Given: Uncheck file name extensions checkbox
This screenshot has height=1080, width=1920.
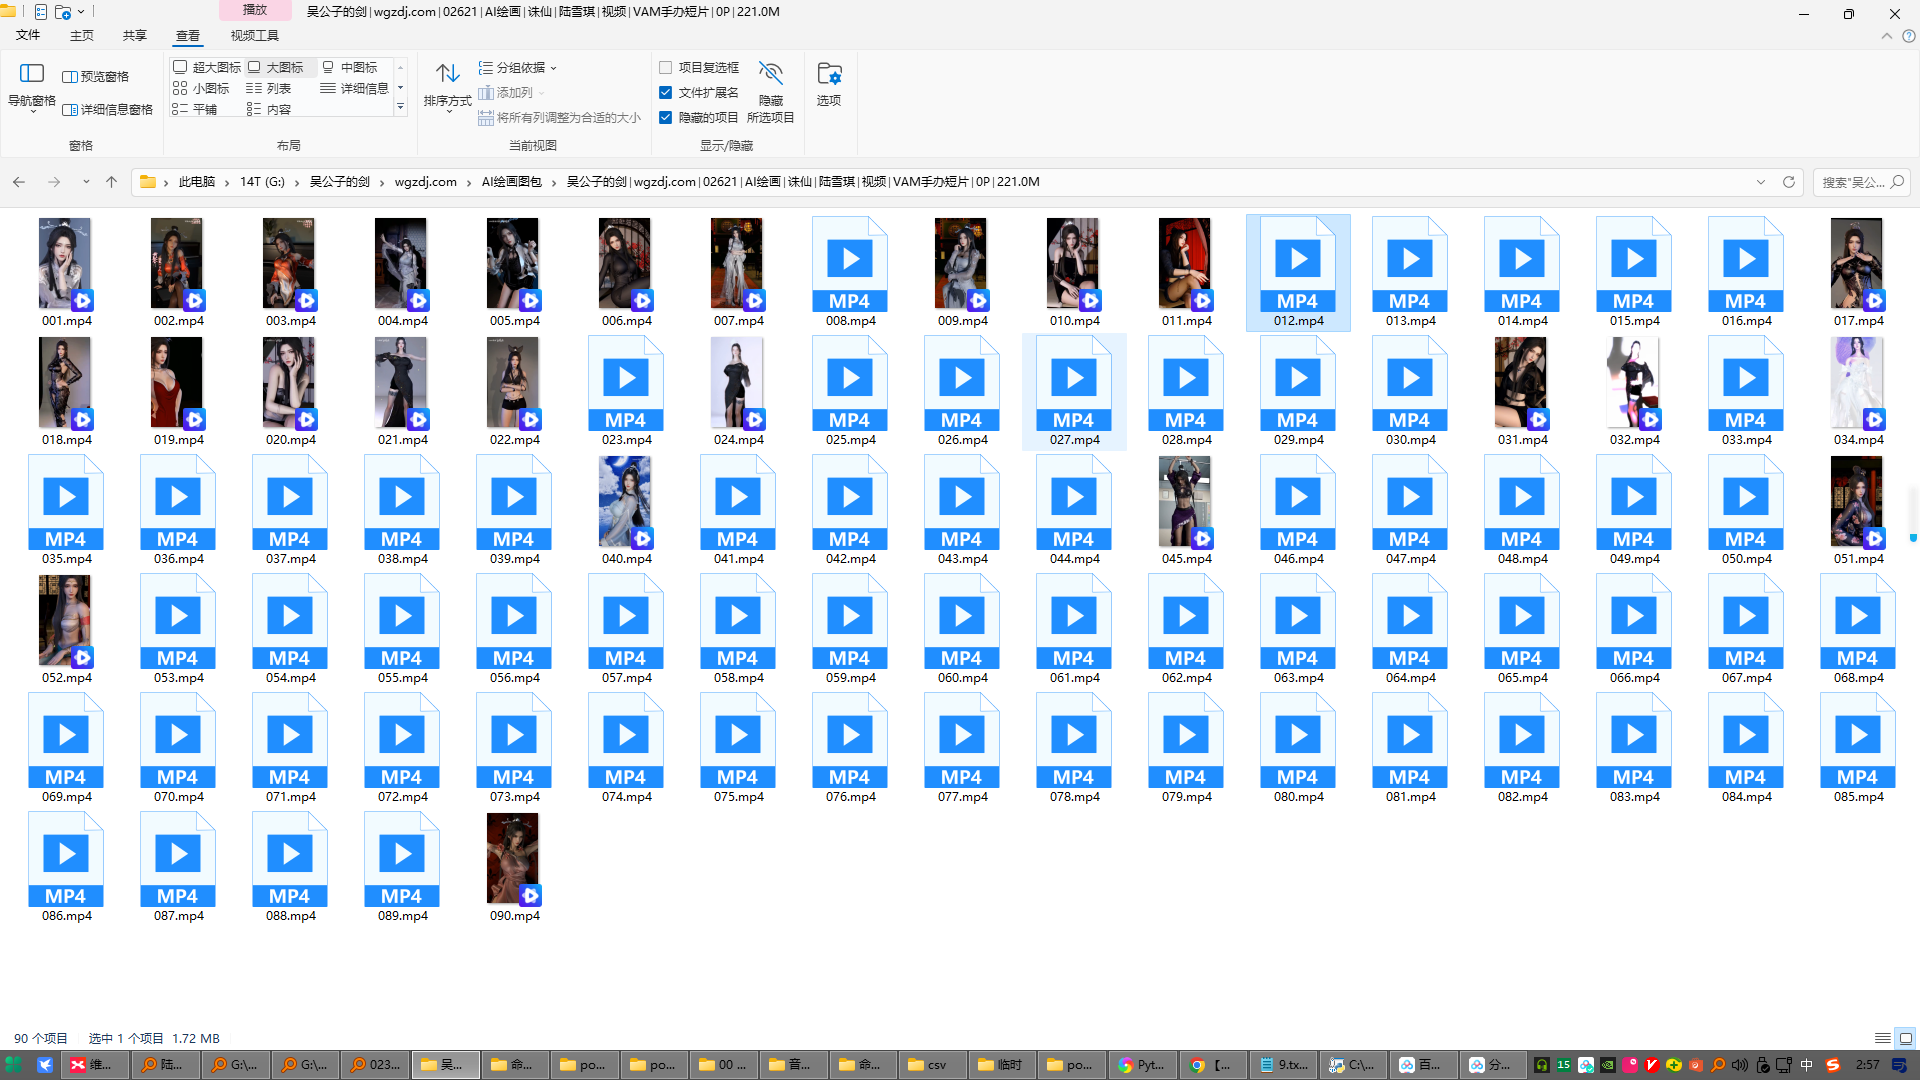Looking at the screenshot, I should click(x=666, y=92).
